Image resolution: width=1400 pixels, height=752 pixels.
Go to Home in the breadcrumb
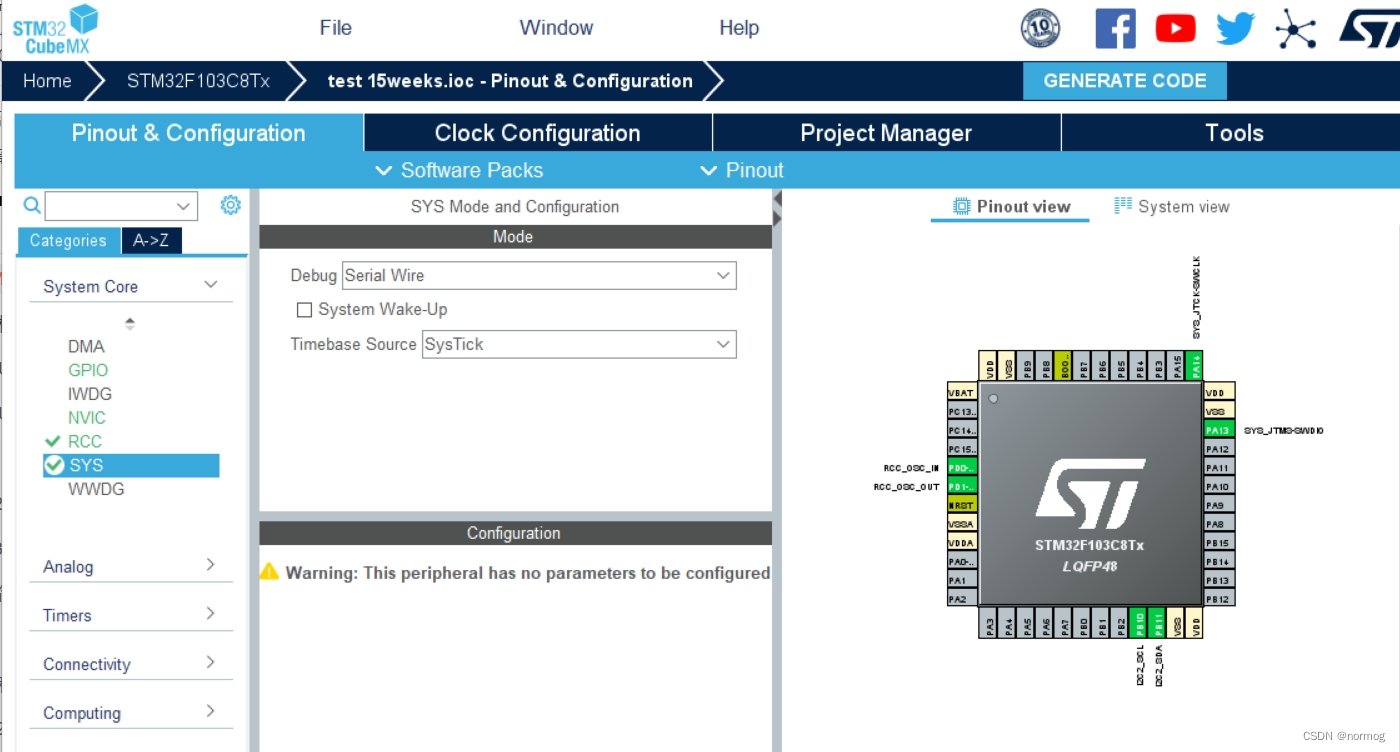[x=47, y=81]
